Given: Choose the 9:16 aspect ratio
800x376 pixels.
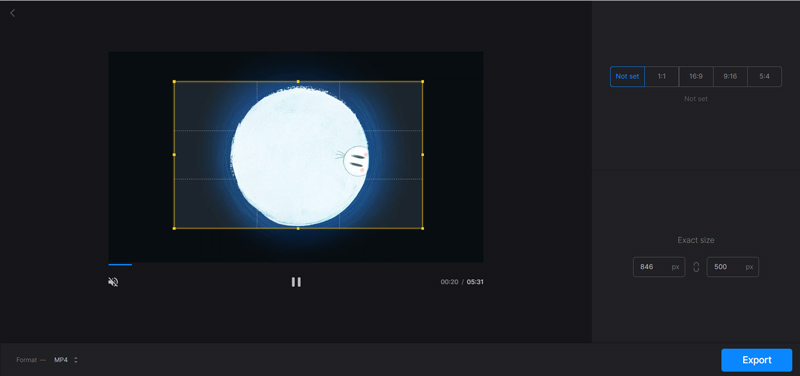Looking at the screenshot, I should (x=730, y=77).
